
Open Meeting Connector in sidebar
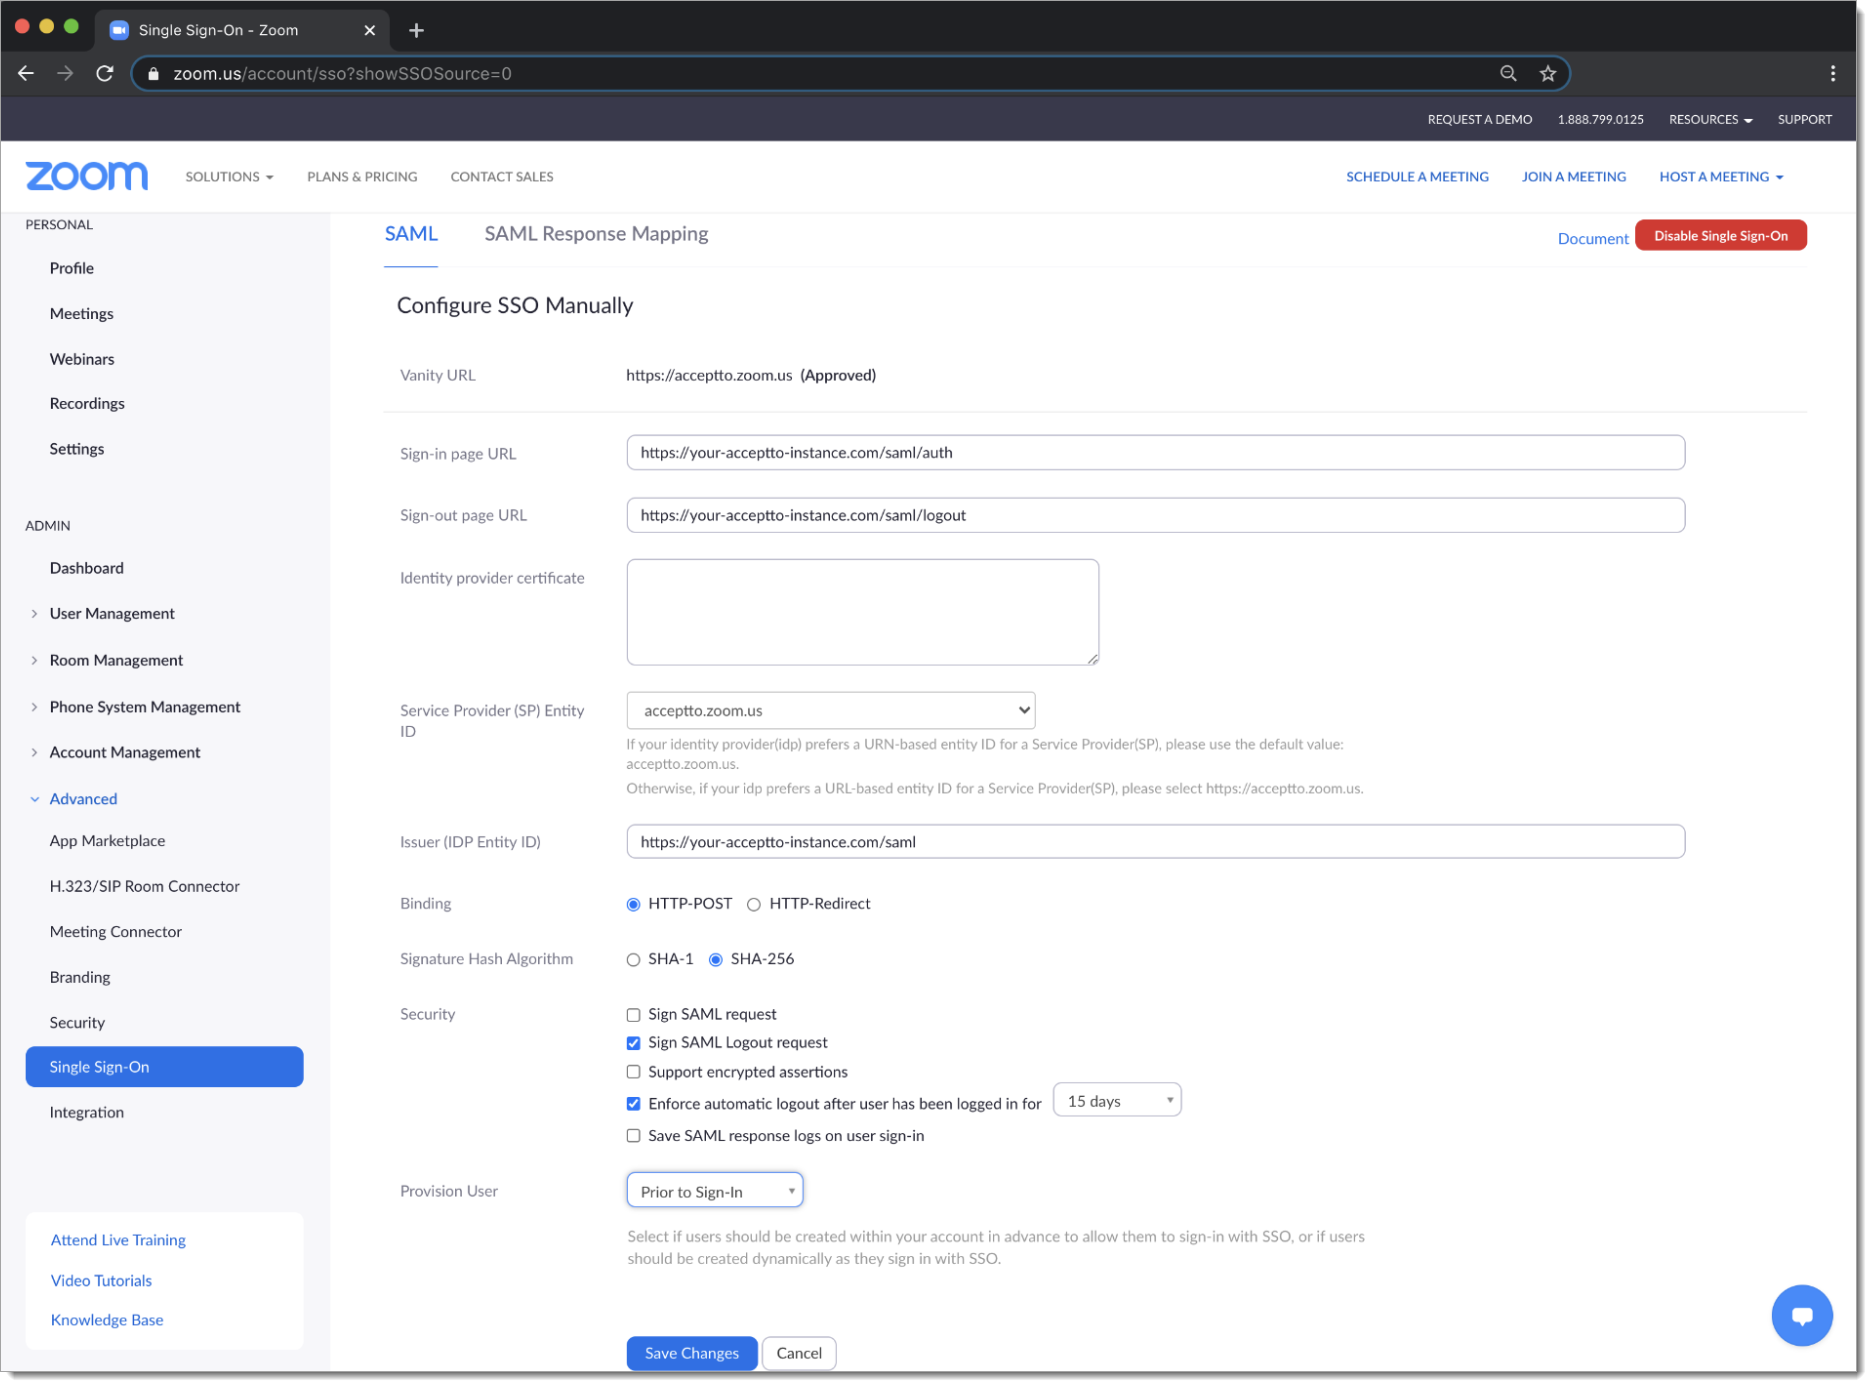click(116, 932)
